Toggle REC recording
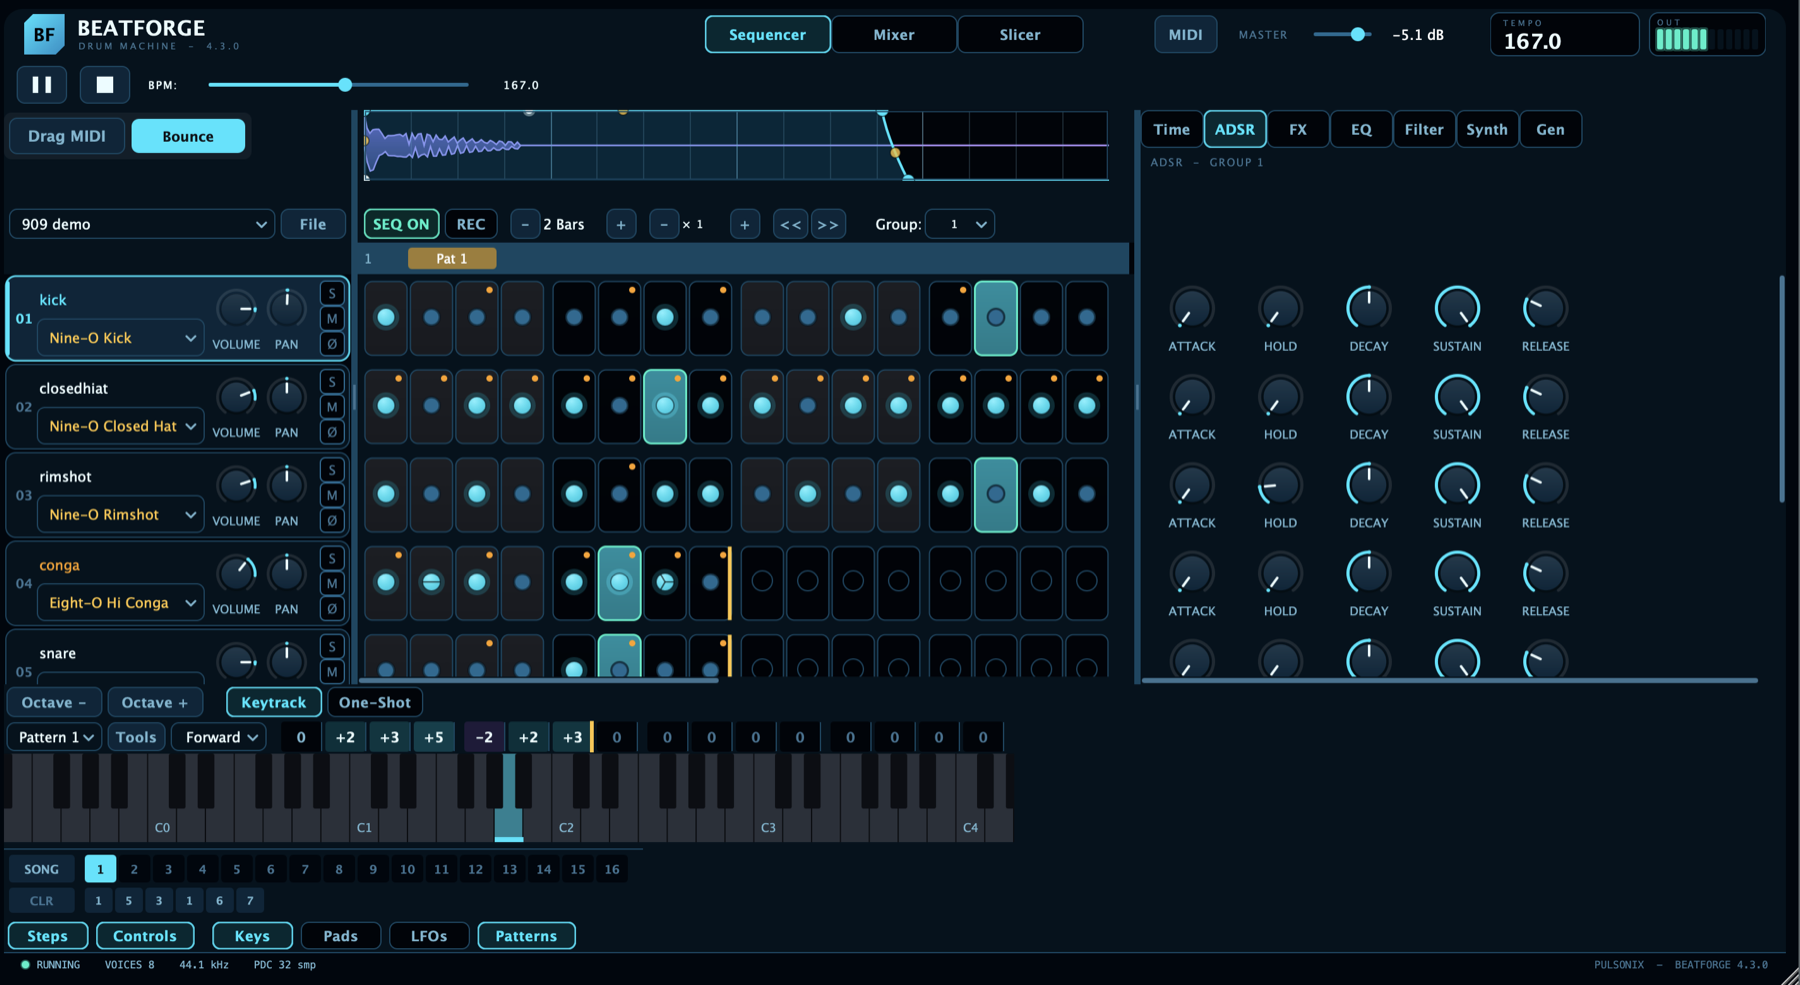 click(x=471, y=224)
